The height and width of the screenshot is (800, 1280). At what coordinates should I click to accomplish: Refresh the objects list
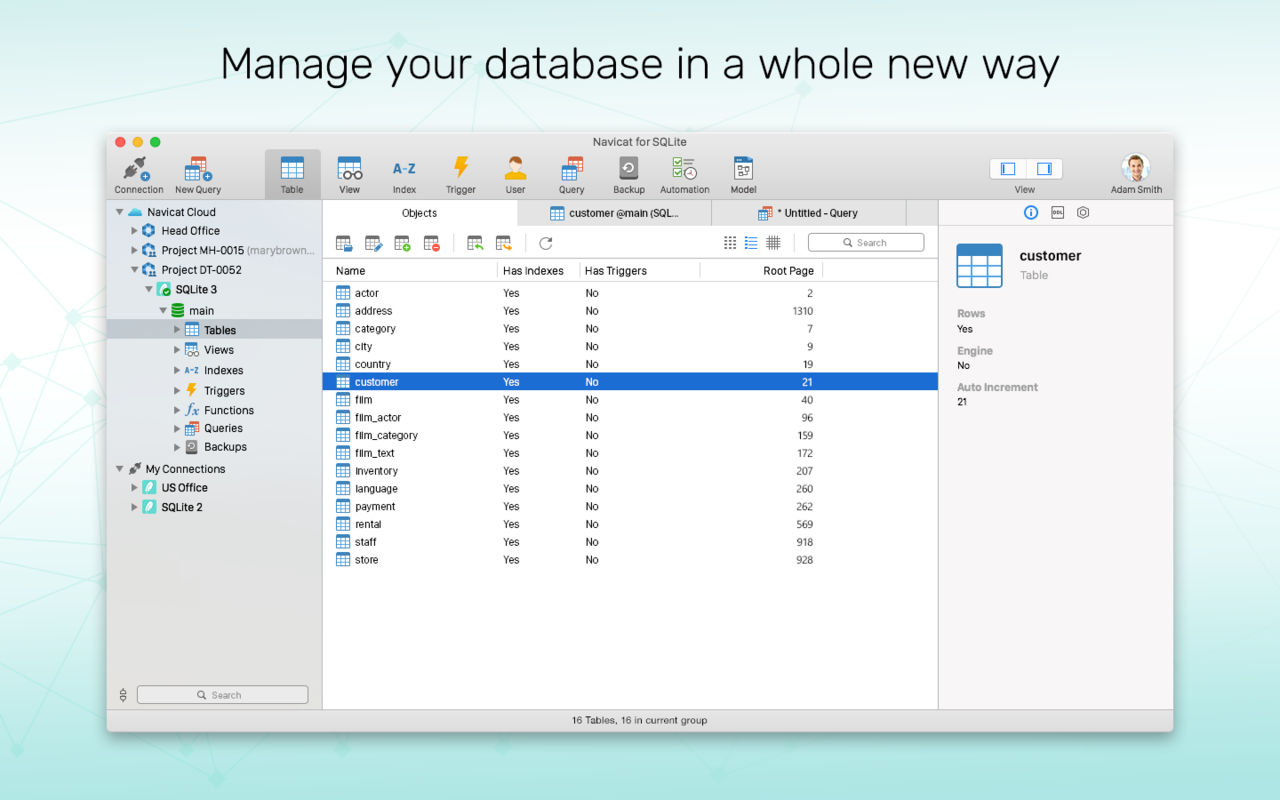click(545, 243)
